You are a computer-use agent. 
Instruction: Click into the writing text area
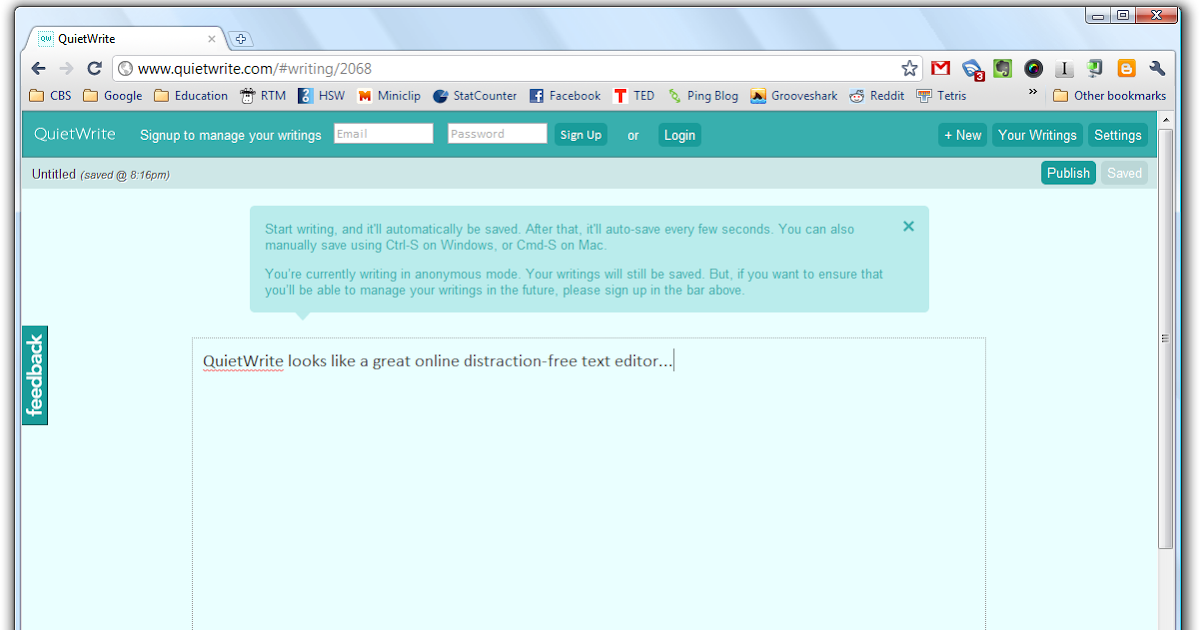click(x=589, y=483)
